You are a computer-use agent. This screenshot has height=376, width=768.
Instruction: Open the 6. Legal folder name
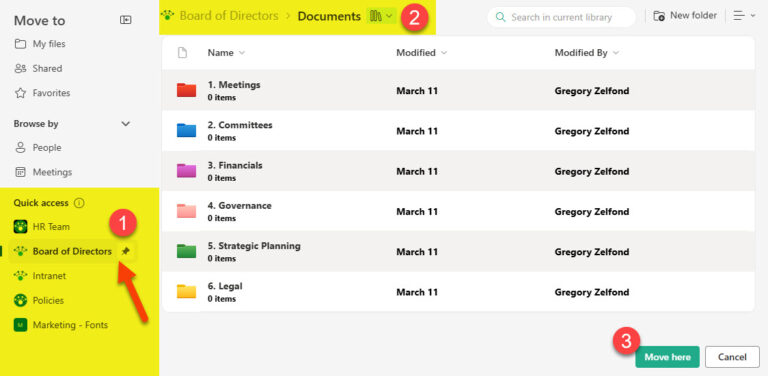tap(225, 286)
